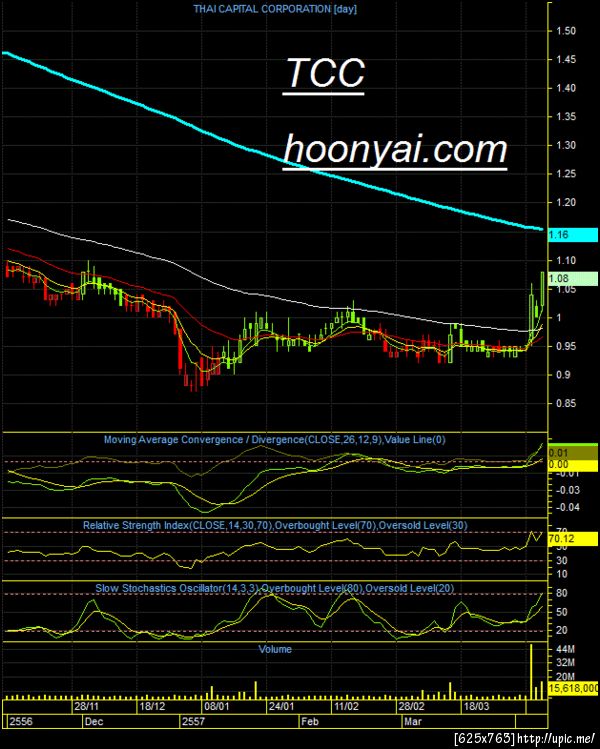Image resolution: width=600 pixels, height=749 pixels.
Task: Select the cyan 1.16 moving average value tag
Action: [x=573, y=235]
